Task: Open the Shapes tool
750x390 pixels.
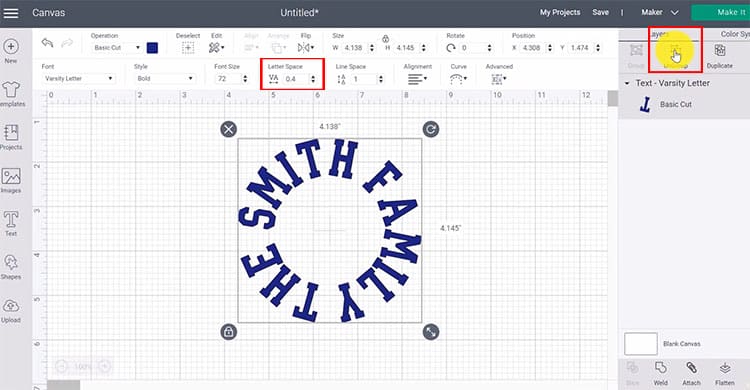Action: coord(11,267)
